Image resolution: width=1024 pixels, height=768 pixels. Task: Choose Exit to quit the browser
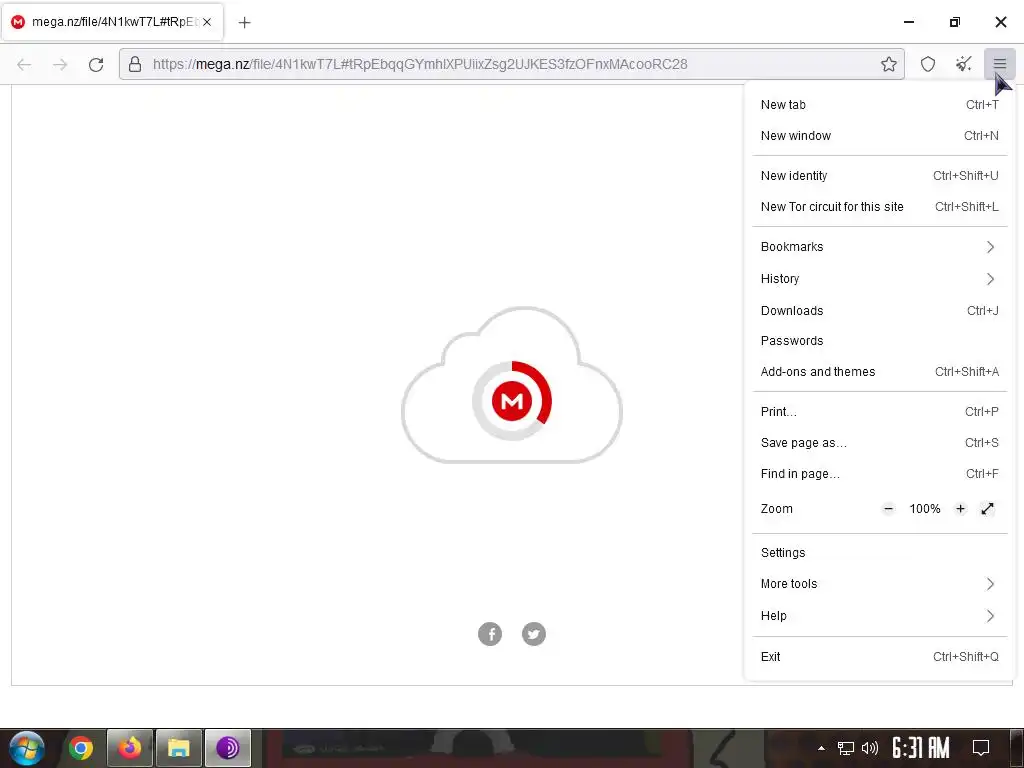[x=880, y=656]
